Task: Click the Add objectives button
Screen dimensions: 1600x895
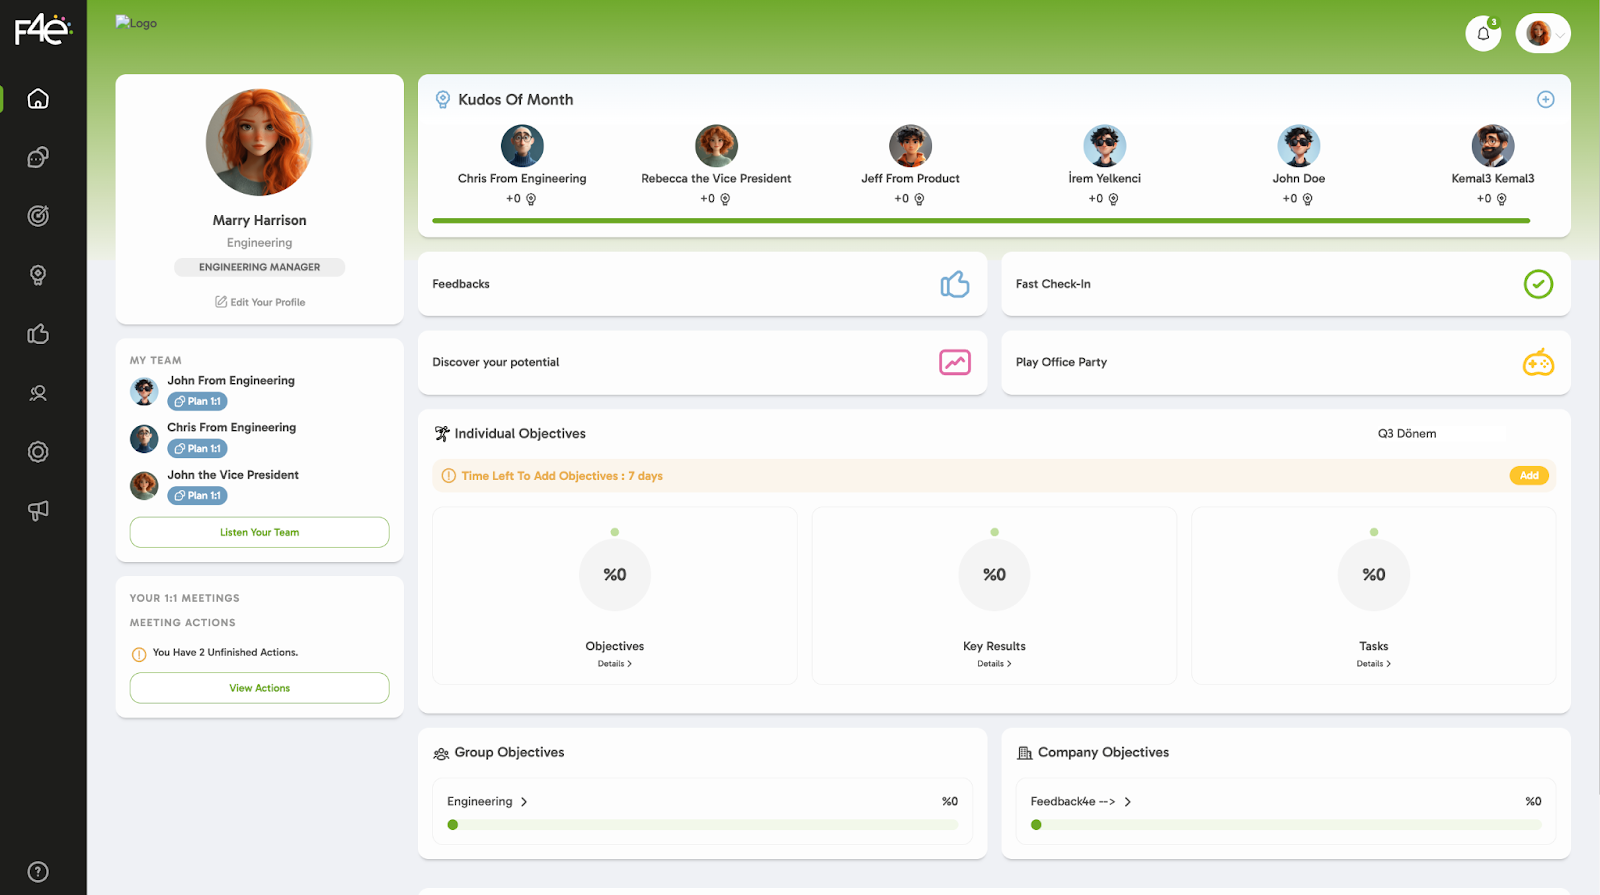Action: tap(1528, 476)
